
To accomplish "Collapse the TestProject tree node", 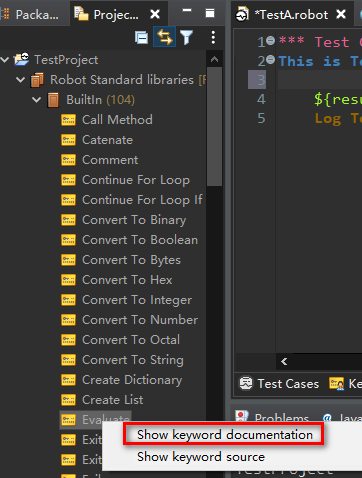I will tap(5, 60).
